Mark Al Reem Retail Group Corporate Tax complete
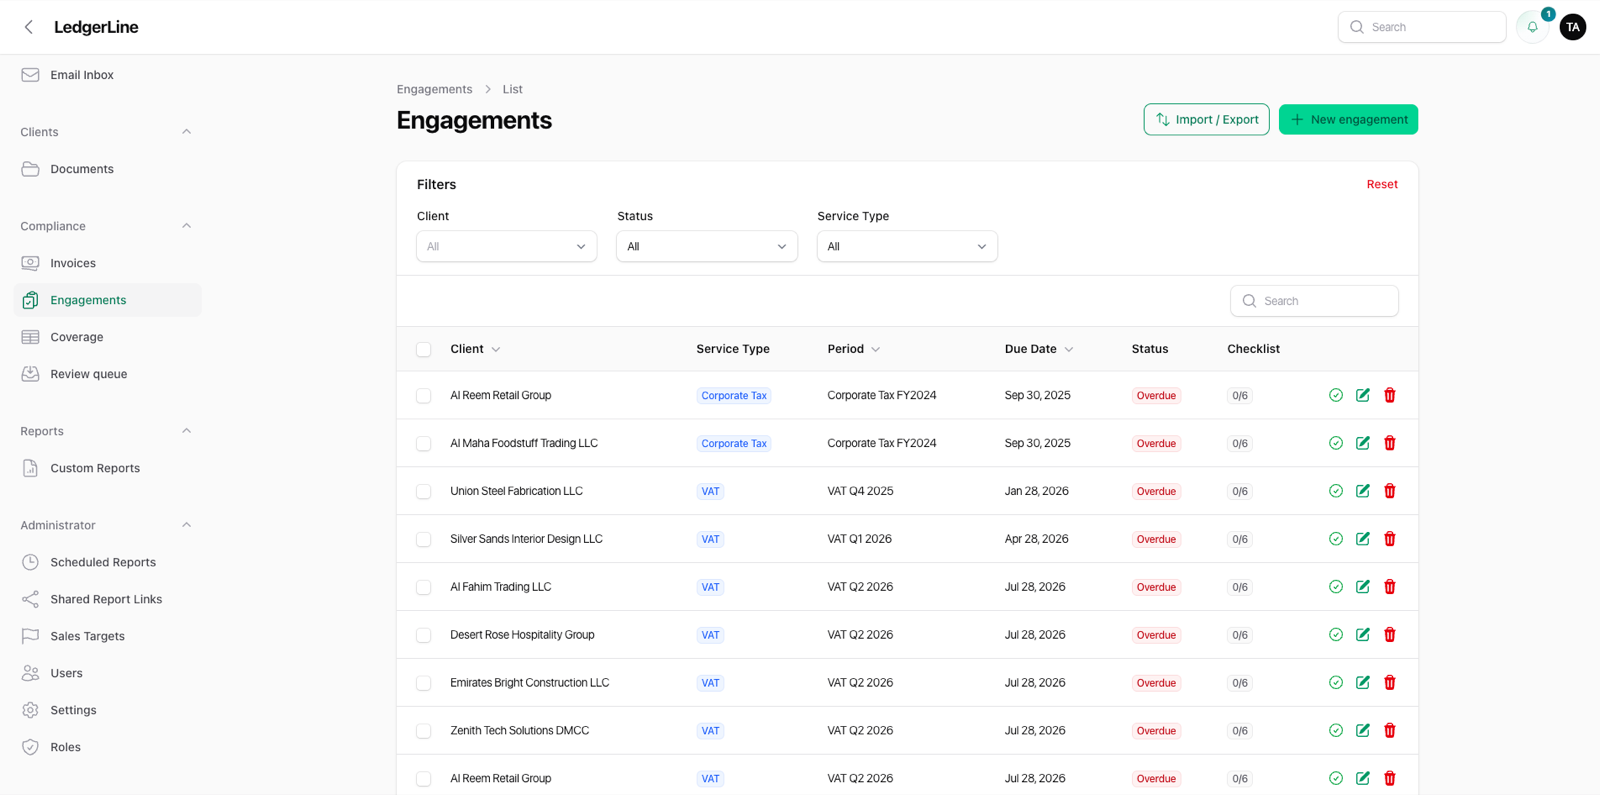This screenshot has width=1600, height=795. [1336, 395]
